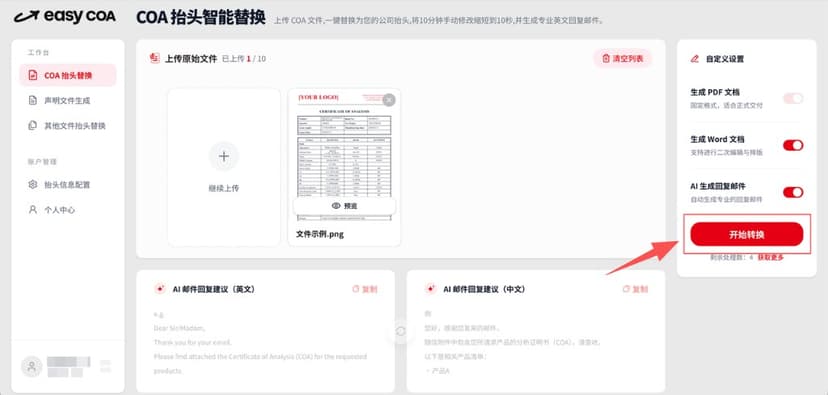Click the menu icon beside the user name

(106, 366)
